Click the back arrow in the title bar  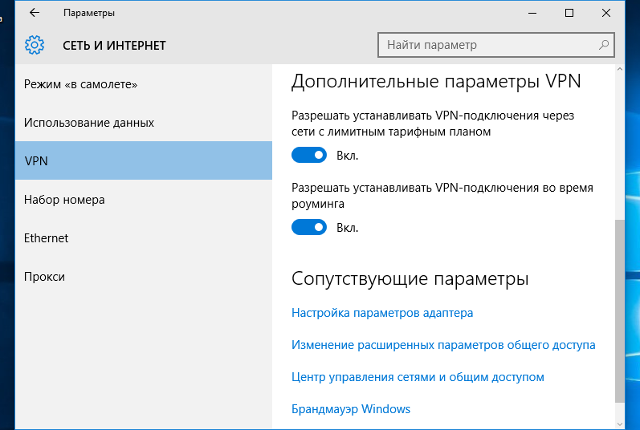35,13
